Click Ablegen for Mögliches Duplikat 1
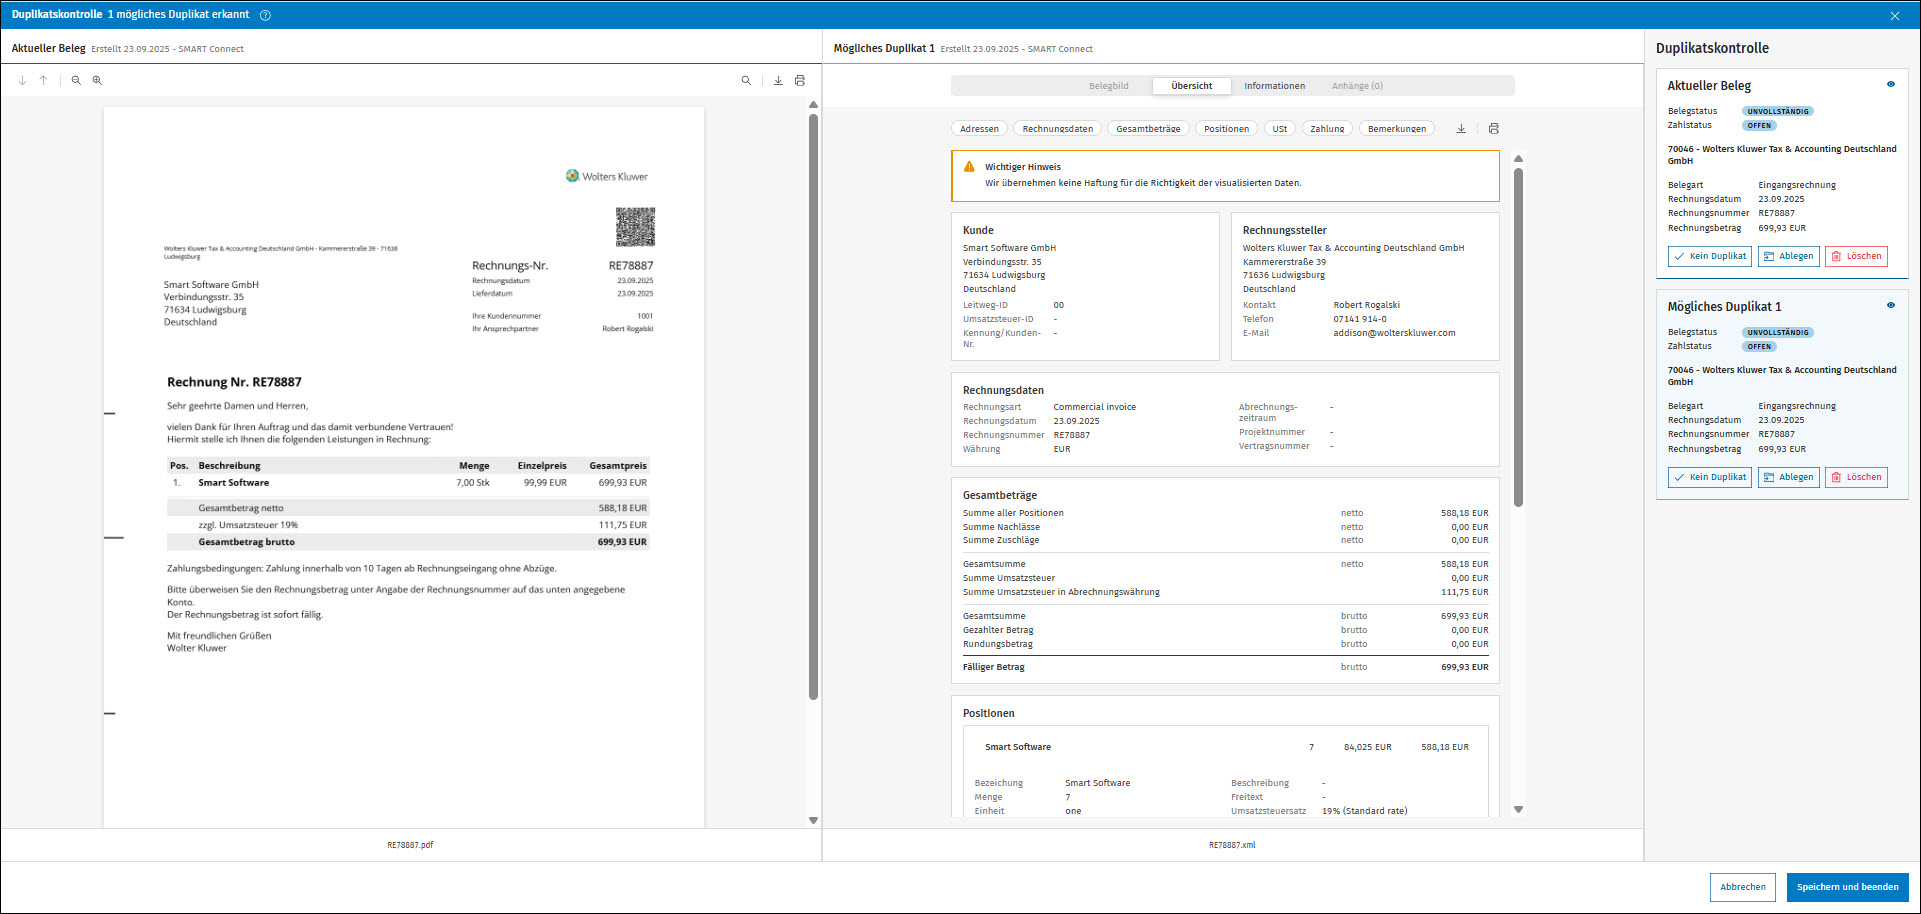The width and height of the screenshot is (1921, 914). pos(1789,477)
